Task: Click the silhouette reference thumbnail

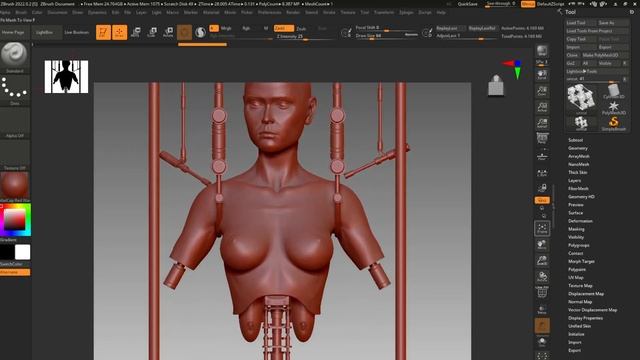Action: coord(66,77)
